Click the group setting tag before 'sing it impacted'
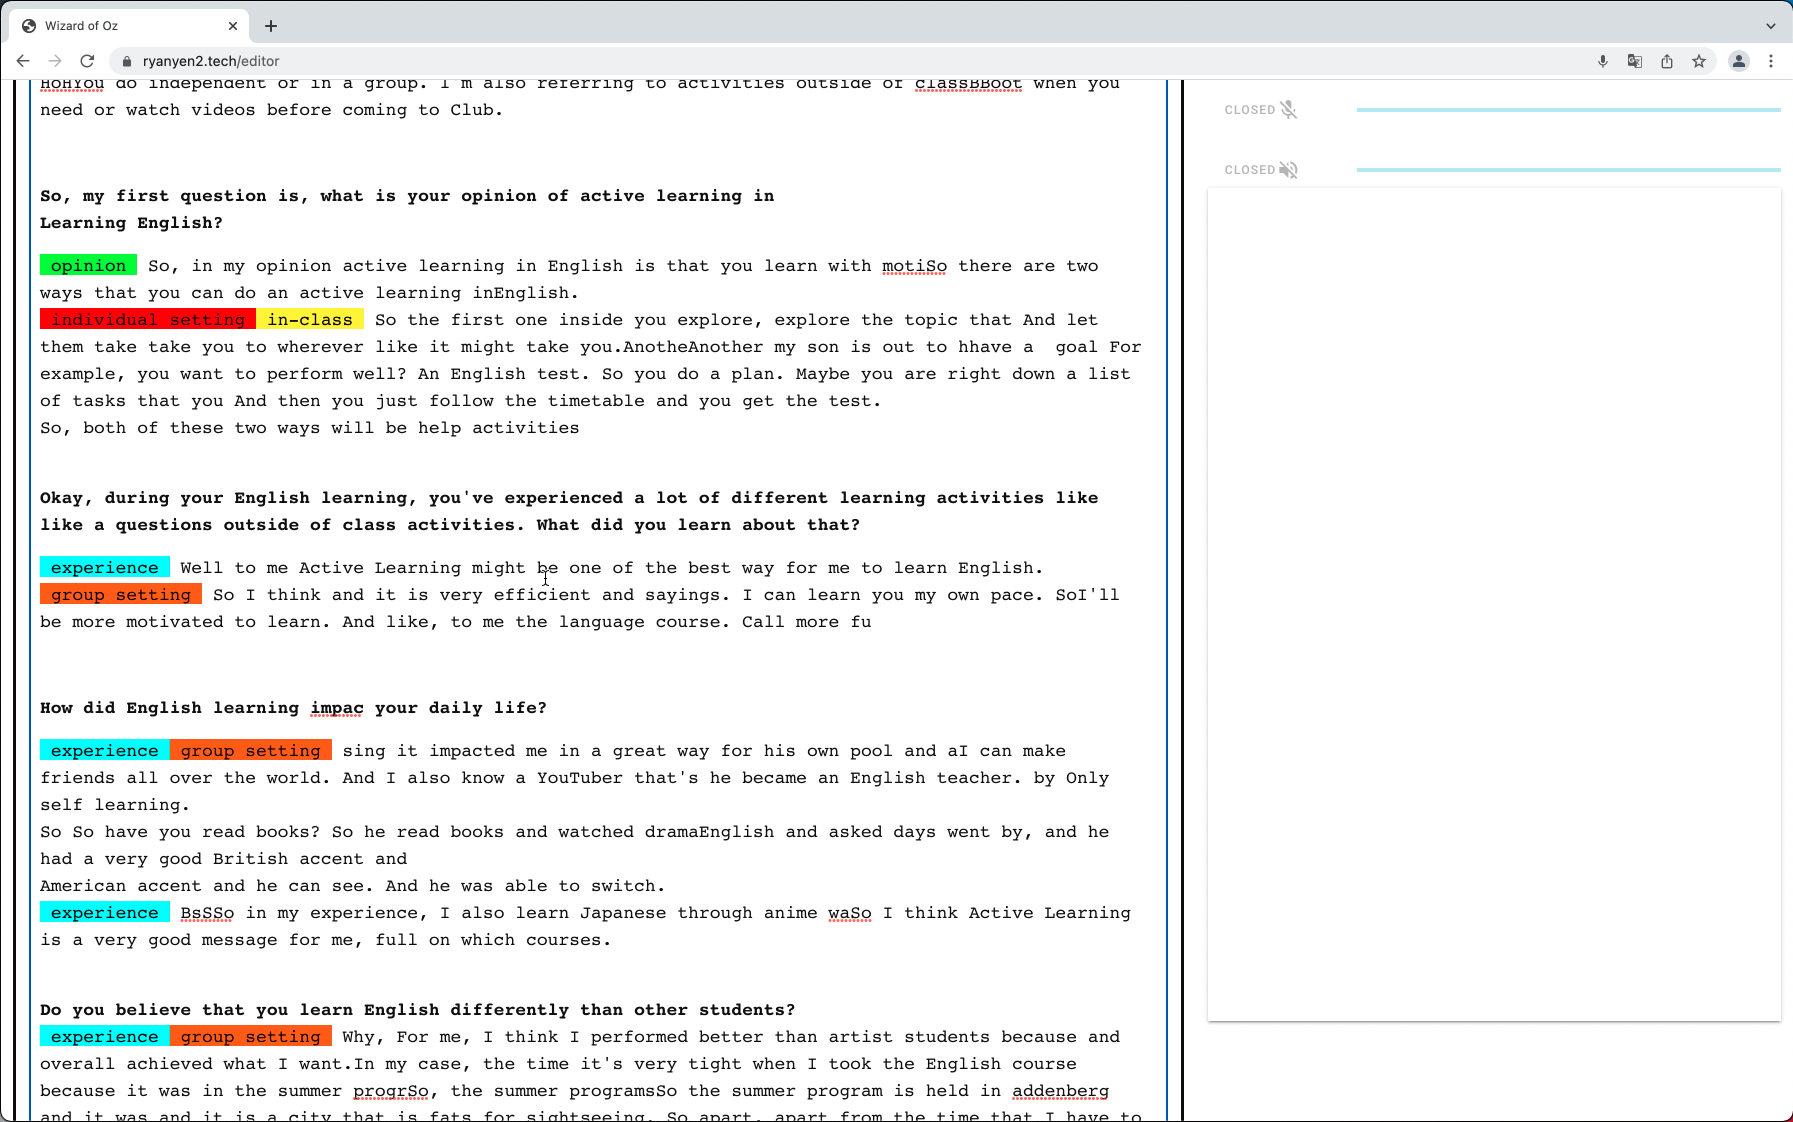Viewport: 1793px width, 1122px height. (x=251, y=751)
